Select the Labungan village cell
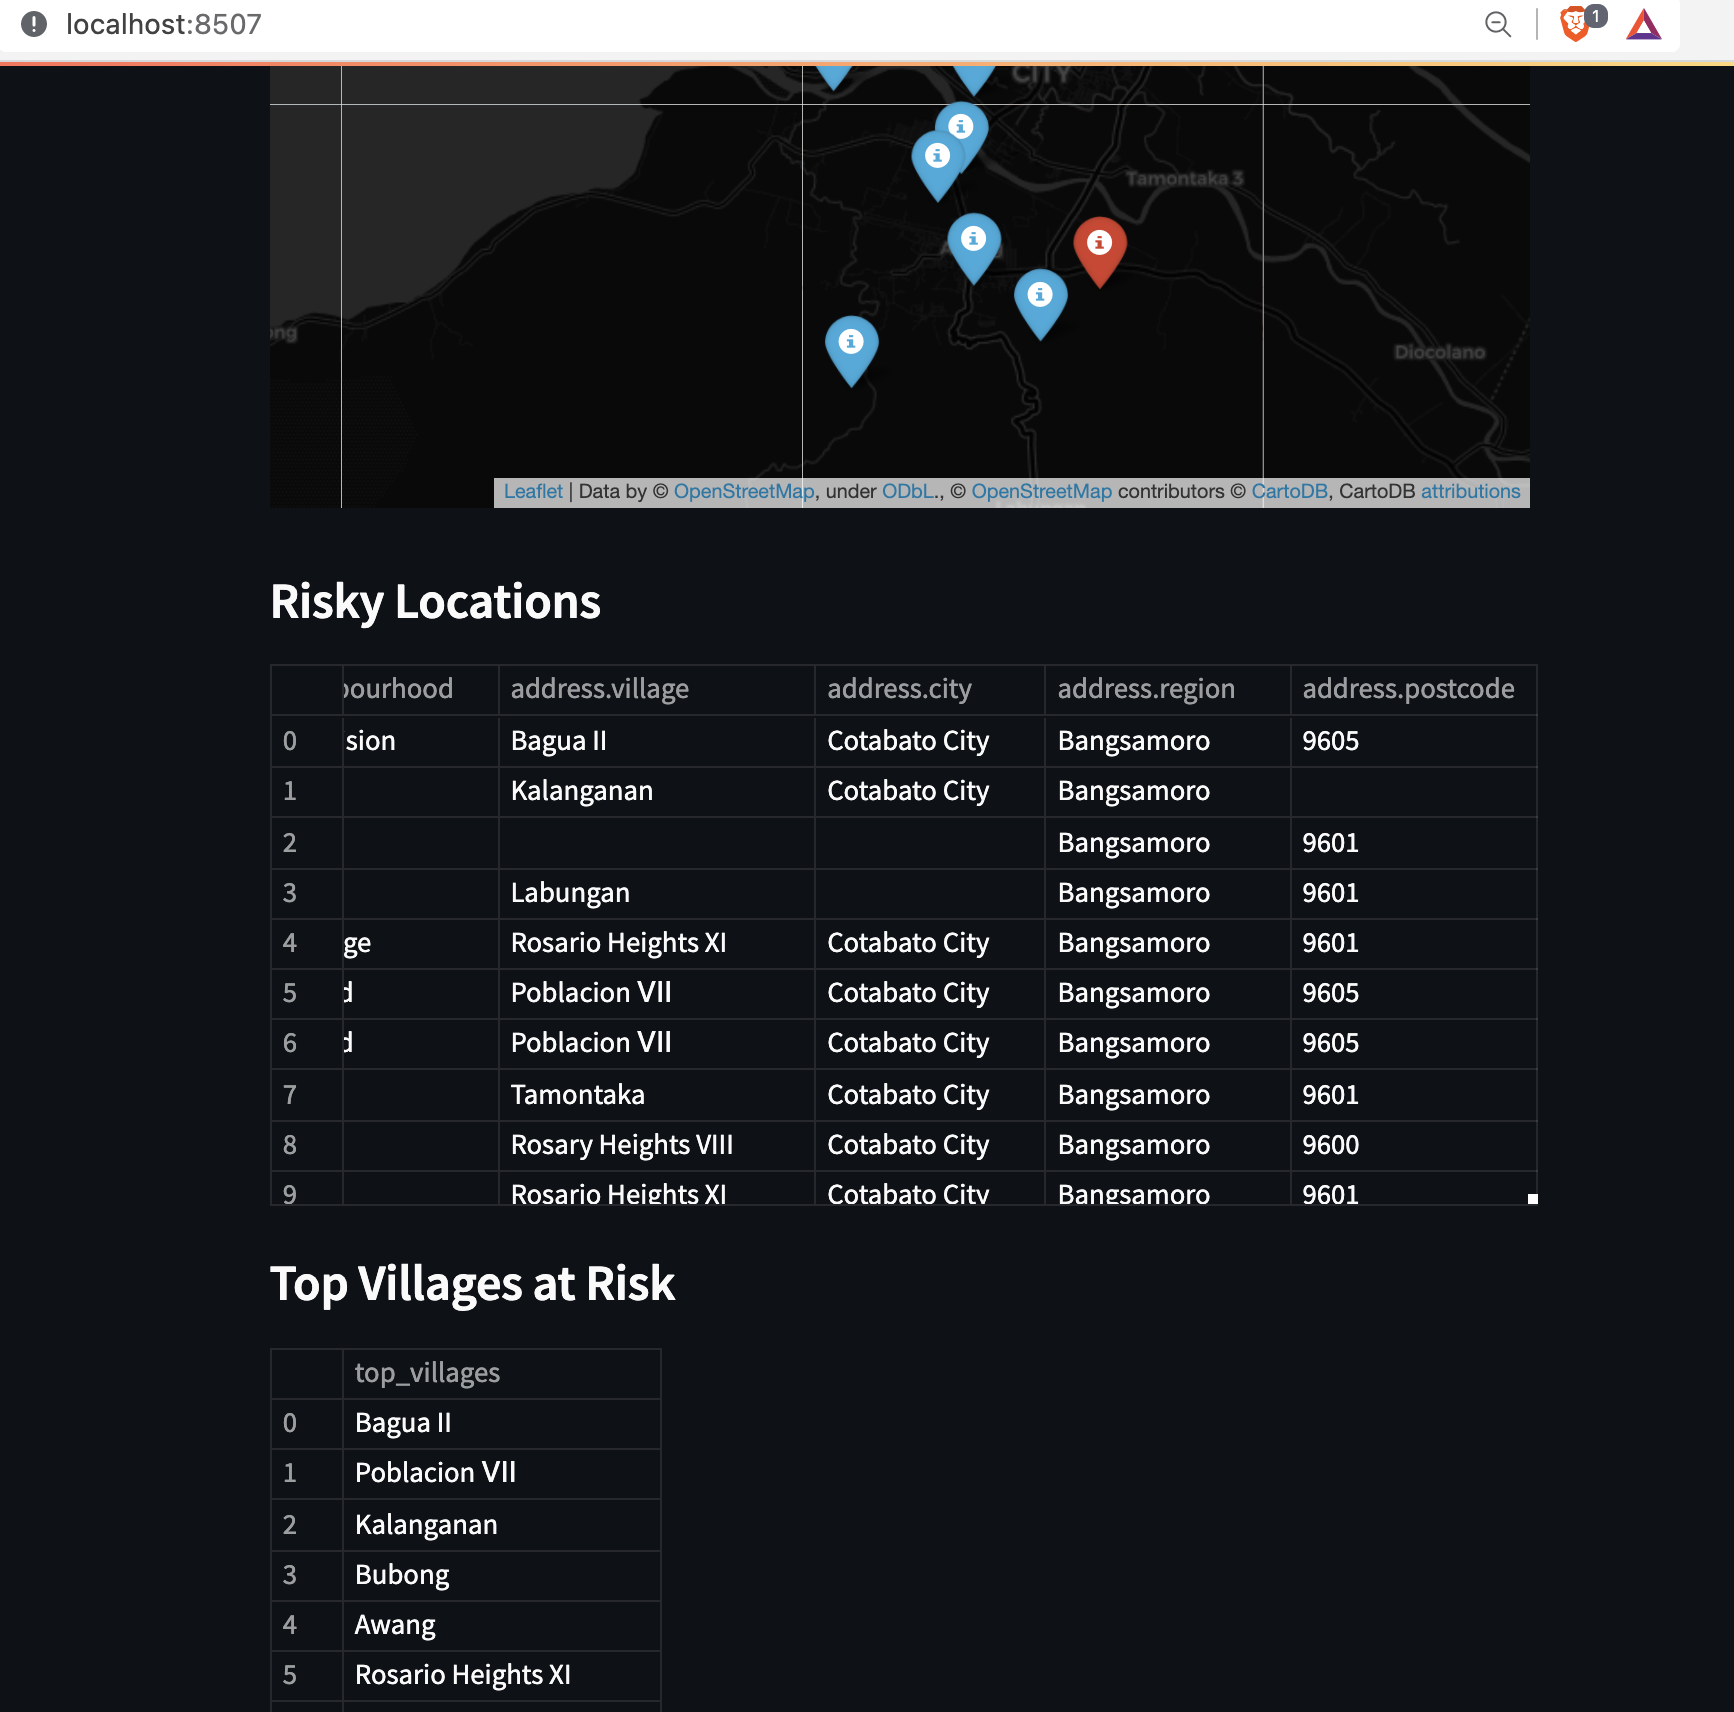Viewport: 1734px width, 1712px height. (657, 893)
